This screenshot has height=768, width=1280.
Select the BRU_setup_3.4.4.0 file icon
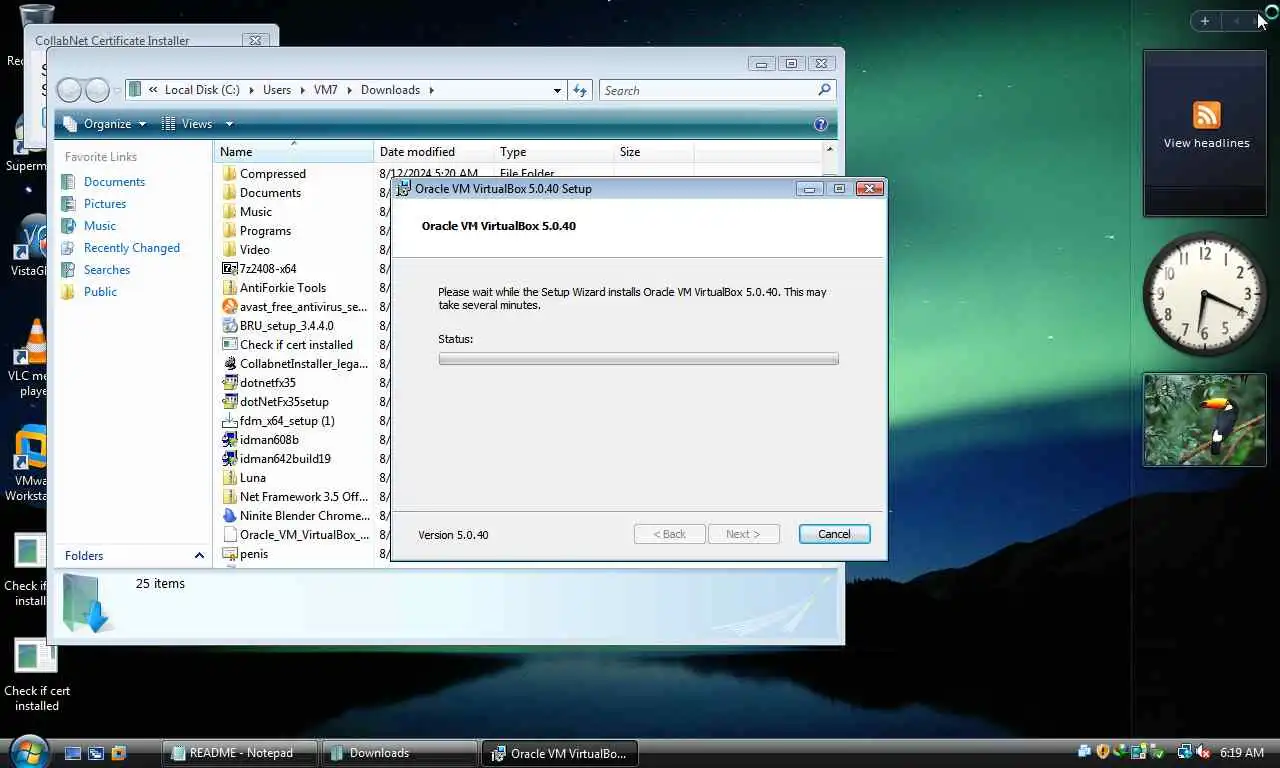click(229, 326)
